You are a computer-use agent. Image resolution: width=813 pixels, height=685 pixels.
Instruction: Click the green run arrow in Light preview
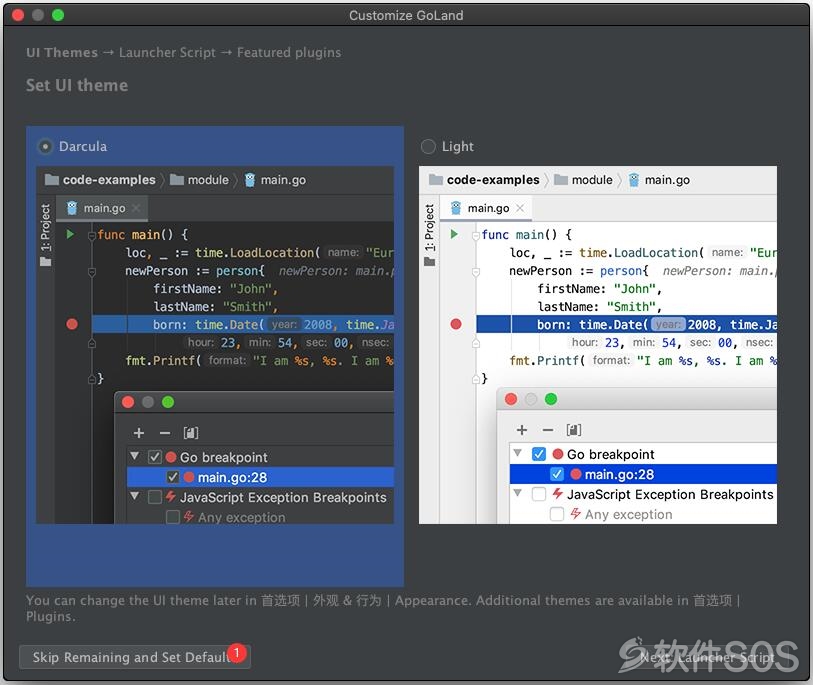(454, 234)
